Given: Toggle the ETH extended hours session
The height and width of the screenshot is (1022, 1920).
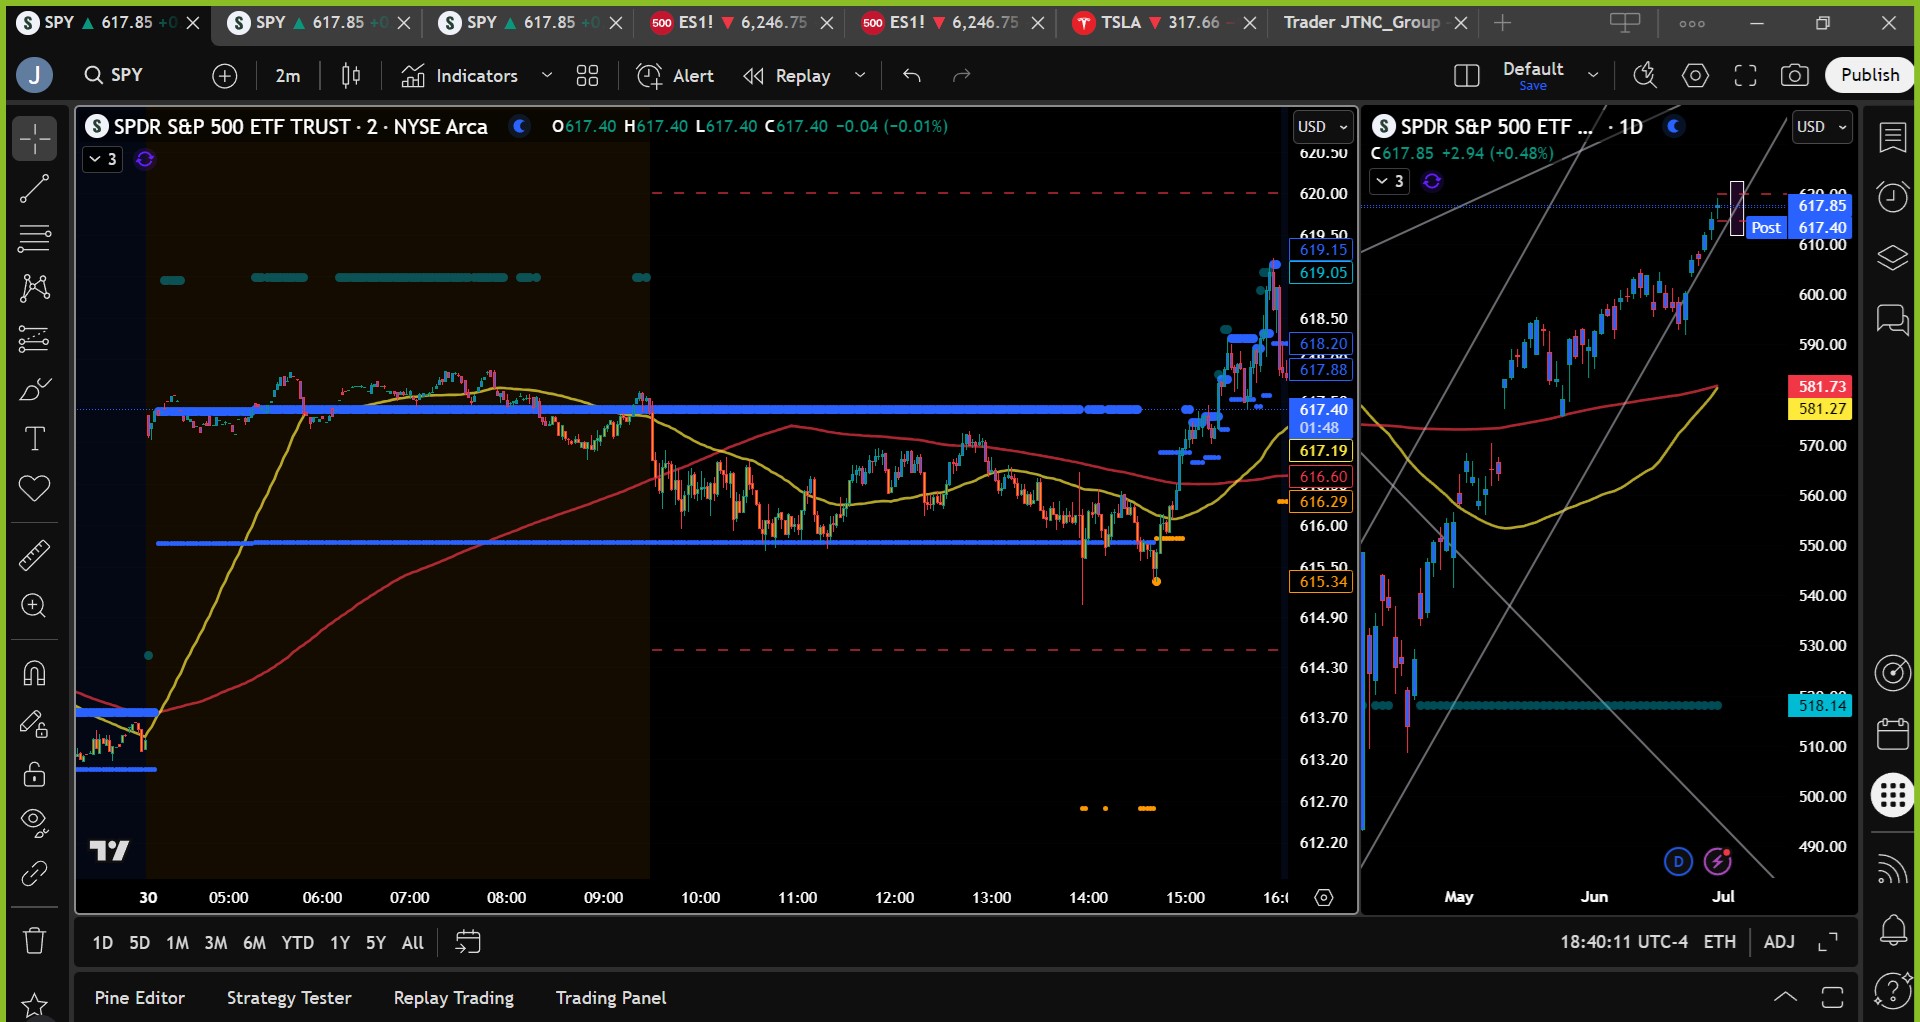Looking at the screenshot, I should coord(1720,942).
